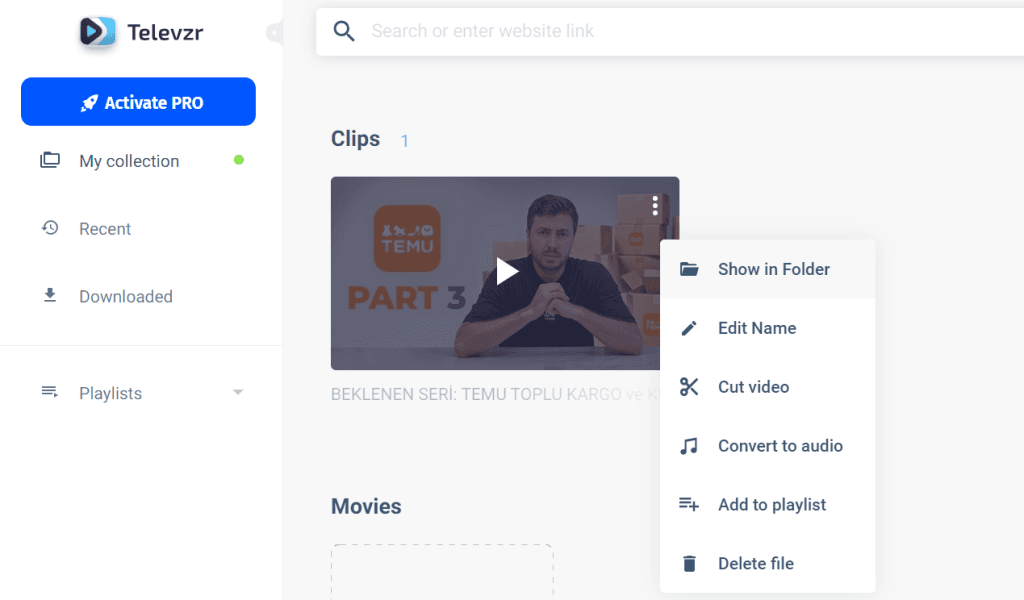Click the Downloaded arrow icon

coord(49,296)
